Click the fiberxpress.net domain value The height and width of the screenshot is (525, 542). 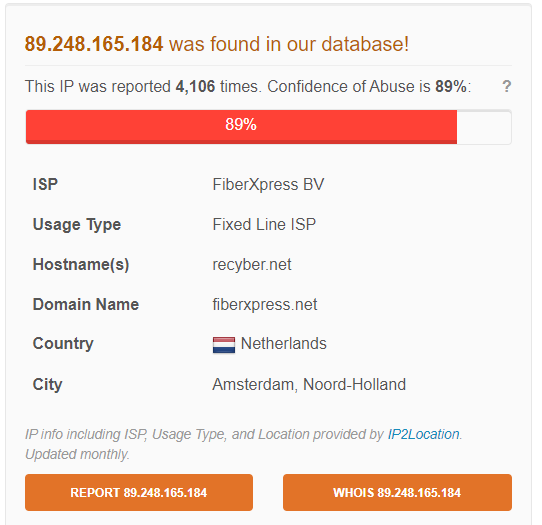click(x=265, y=304)
